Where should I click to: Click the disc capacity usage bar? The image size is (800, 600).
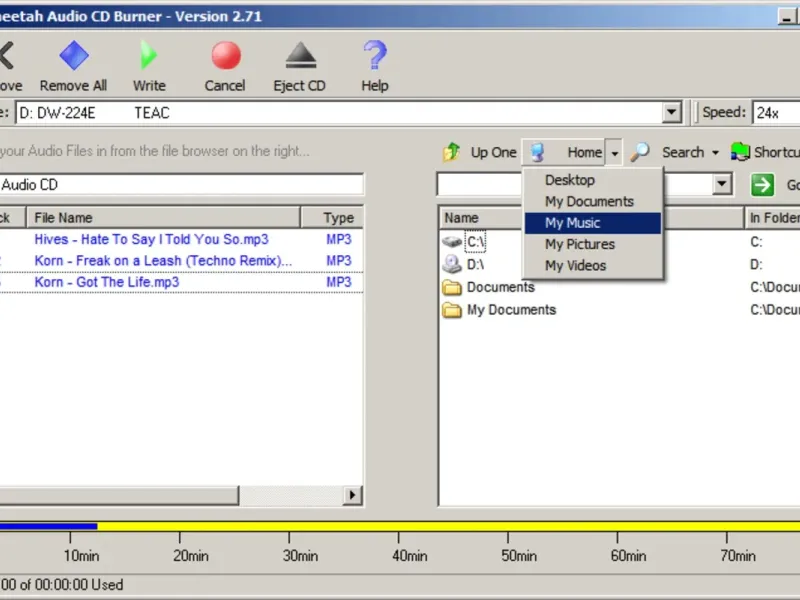tap(400, 526)
